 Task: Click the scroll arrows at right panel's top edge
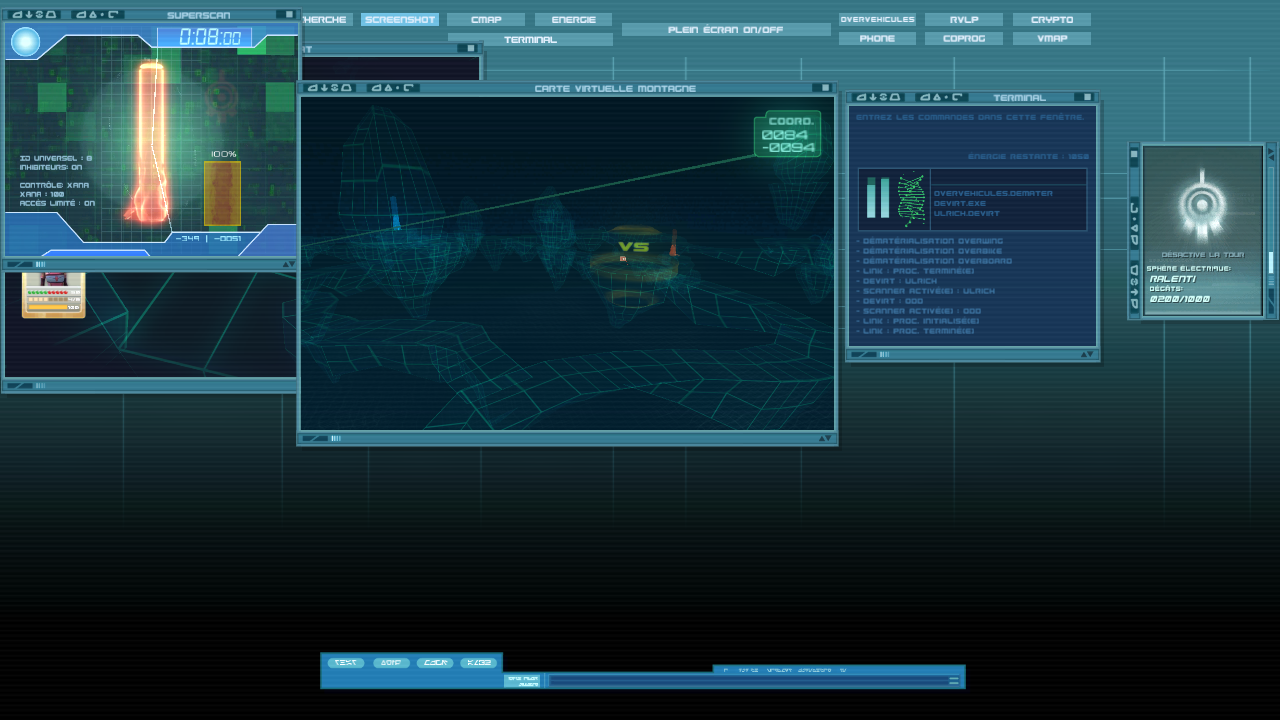tap(1271, 155)
